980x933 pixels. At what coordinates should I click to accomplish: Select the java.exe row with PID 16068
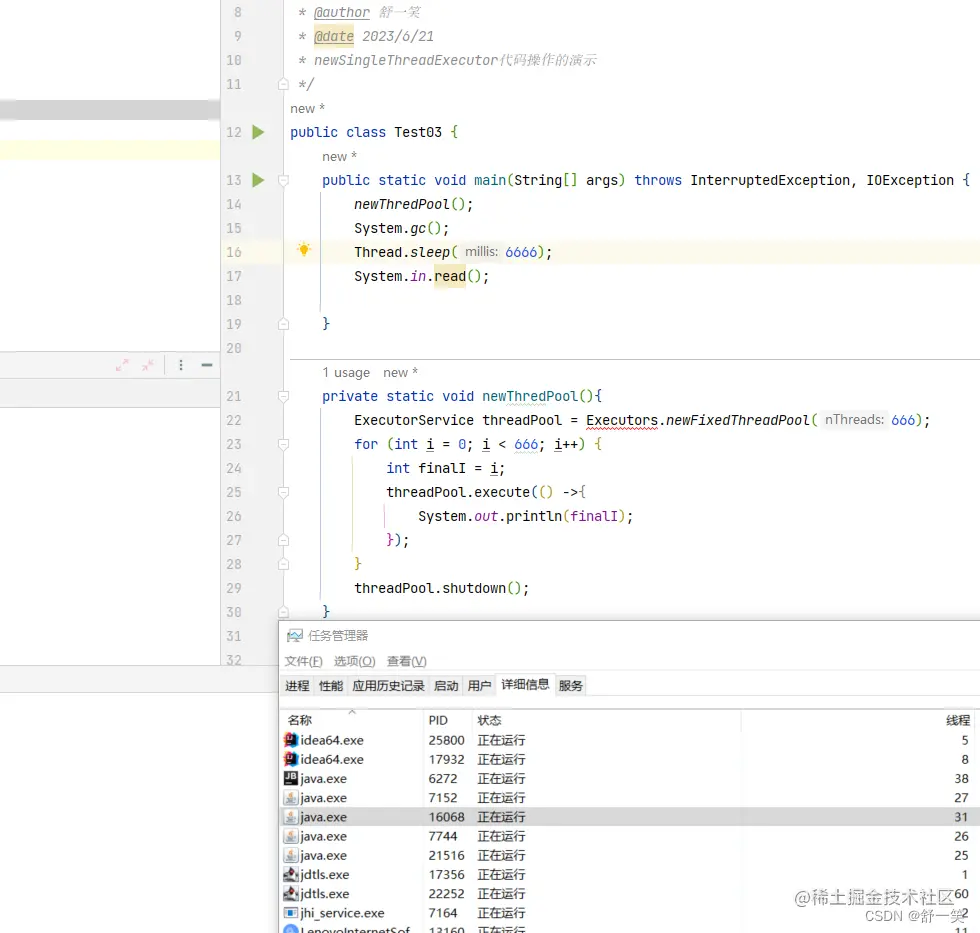point(629,817)
